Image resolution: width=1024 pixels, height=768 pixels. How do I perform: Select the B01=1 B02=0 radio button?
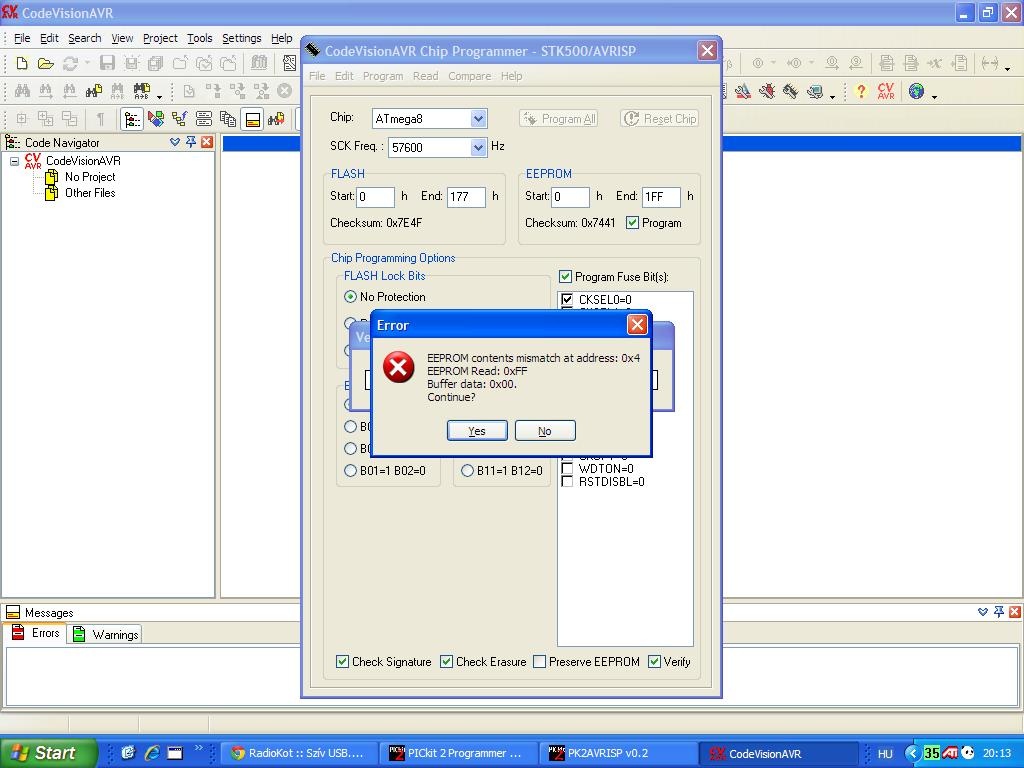point(351,471)
